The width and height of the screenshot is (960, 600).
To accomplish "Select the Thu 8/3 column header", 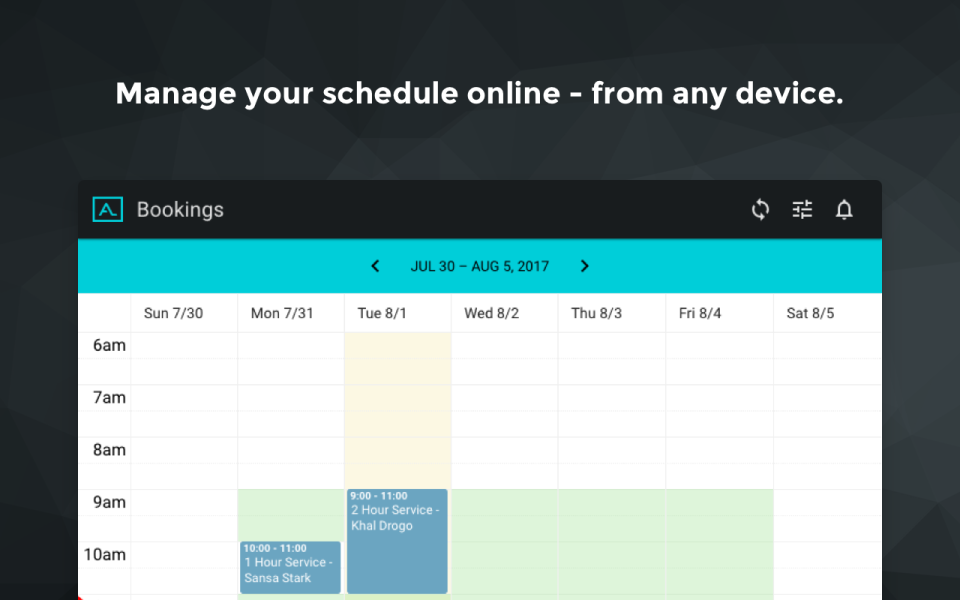I will tap(596, 313).
